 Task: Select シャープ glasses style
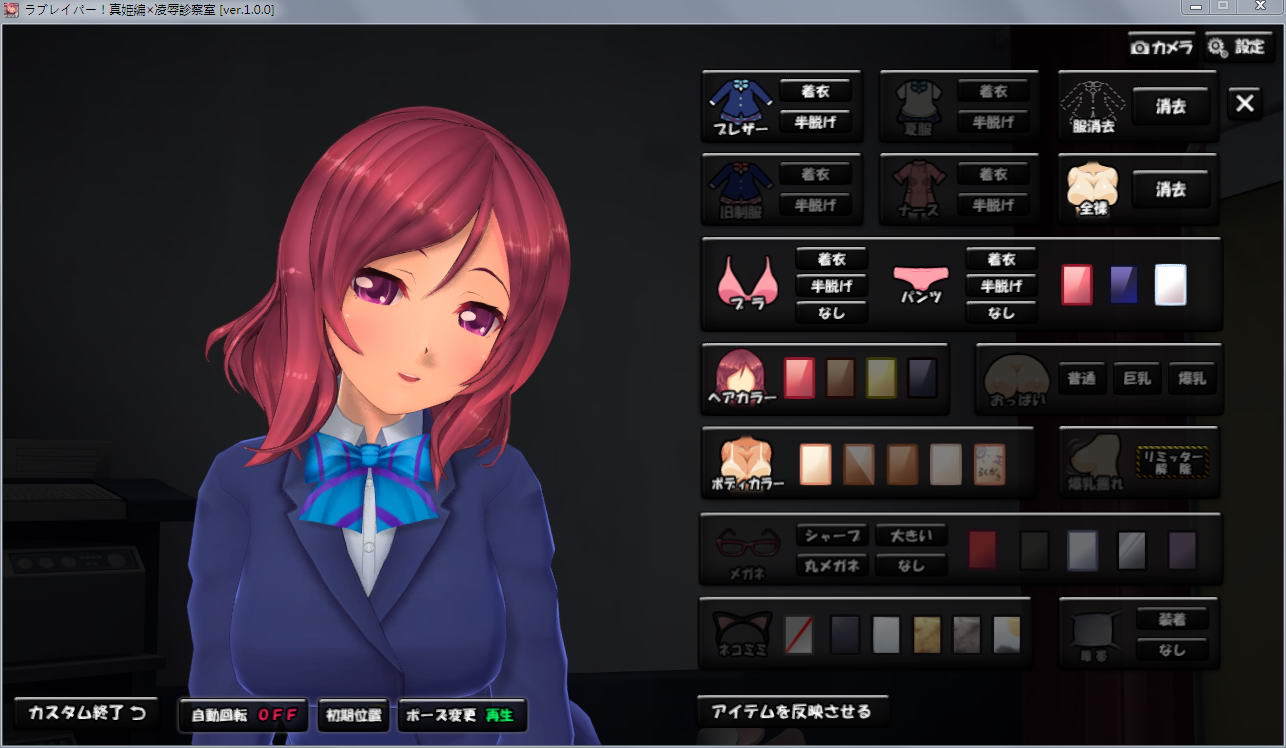coord(833,535)
